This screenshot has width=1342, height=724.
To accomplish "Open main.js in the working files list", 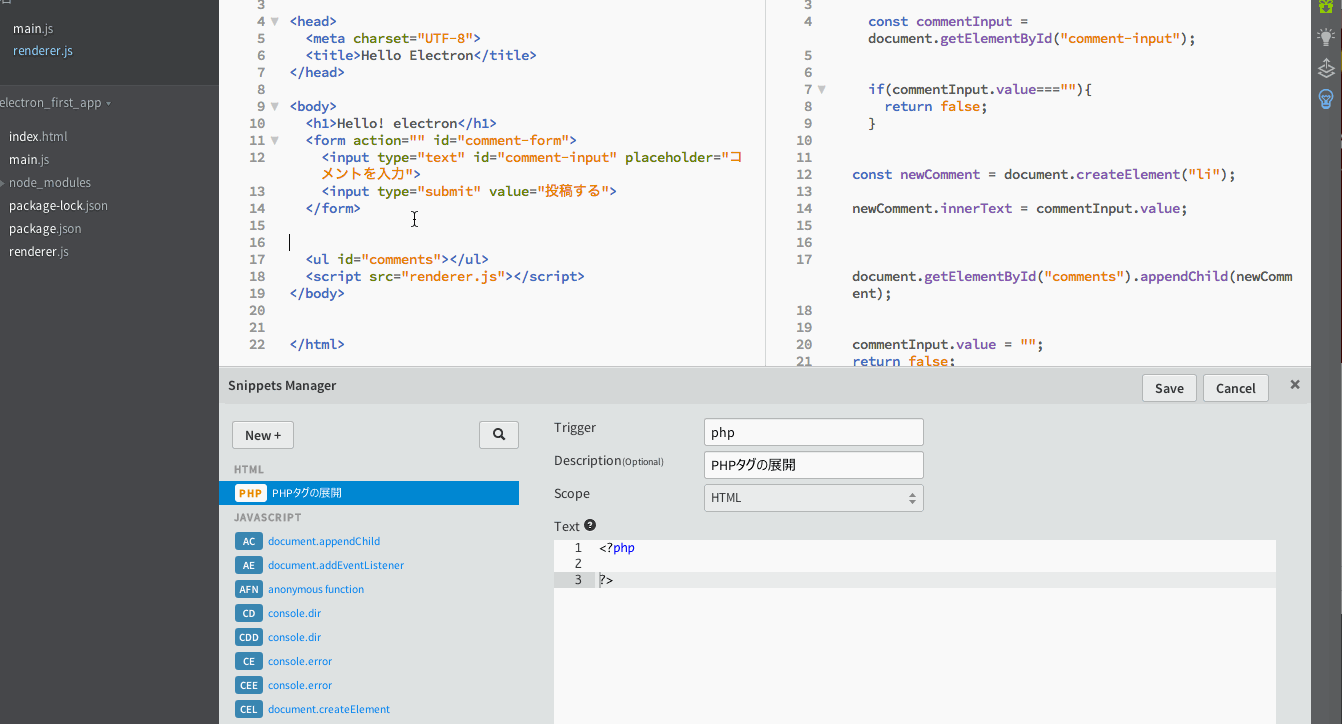I will pos(33,29).
